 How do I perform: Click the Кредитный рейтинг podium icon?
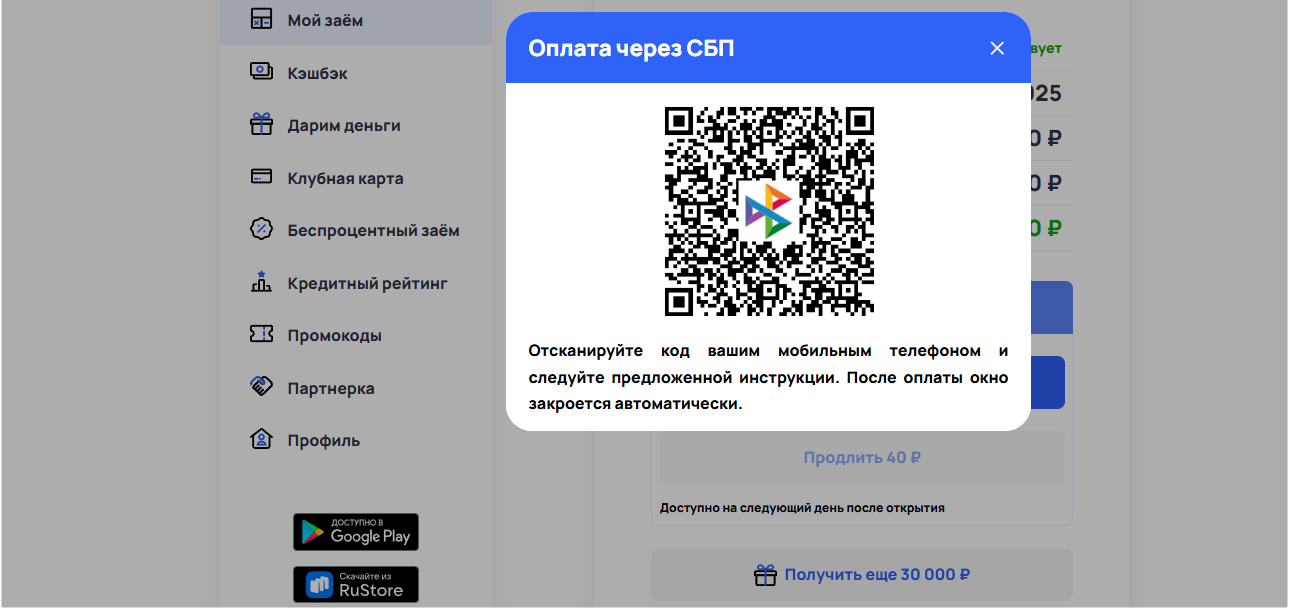(261, 282)
